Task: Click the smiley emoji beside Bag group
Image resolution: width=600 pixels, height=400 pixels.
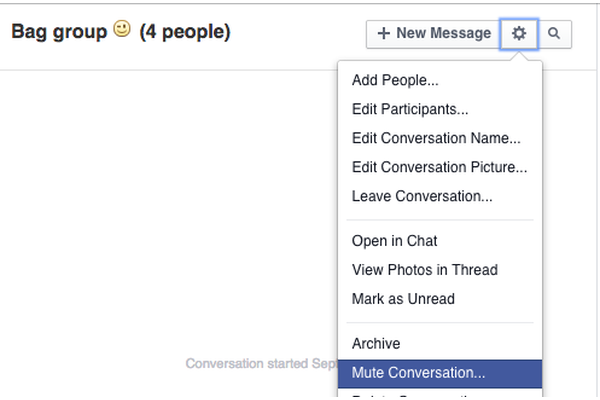Action: click(x=122, y=30)
